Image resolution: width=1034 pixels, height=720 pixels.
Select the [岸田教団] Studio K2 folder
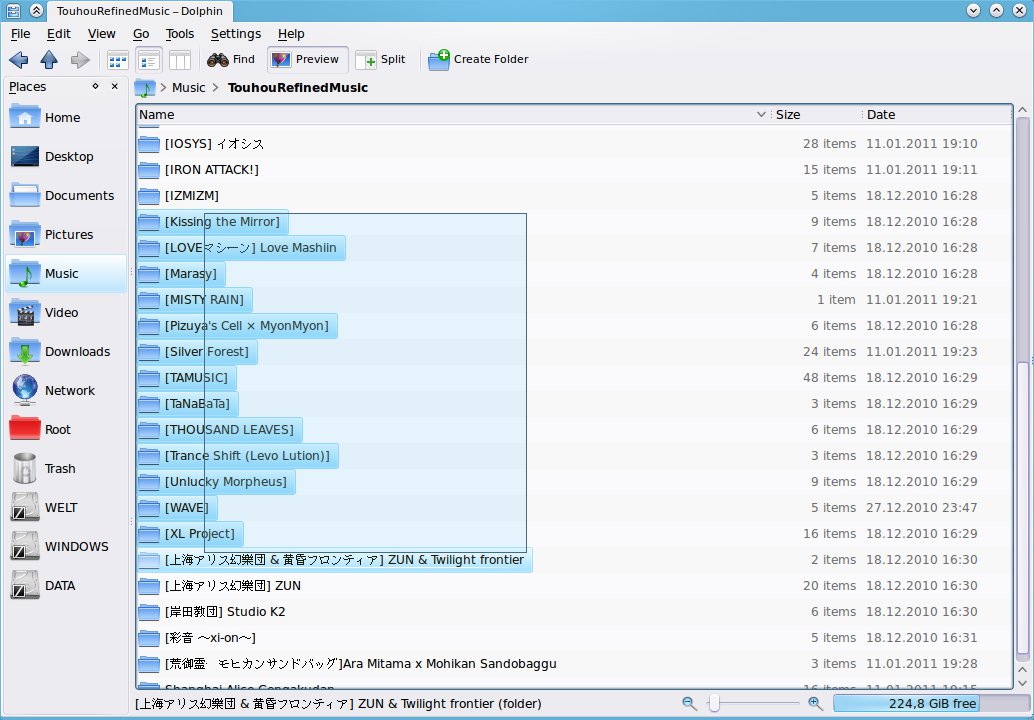click(x=212, y=612)
